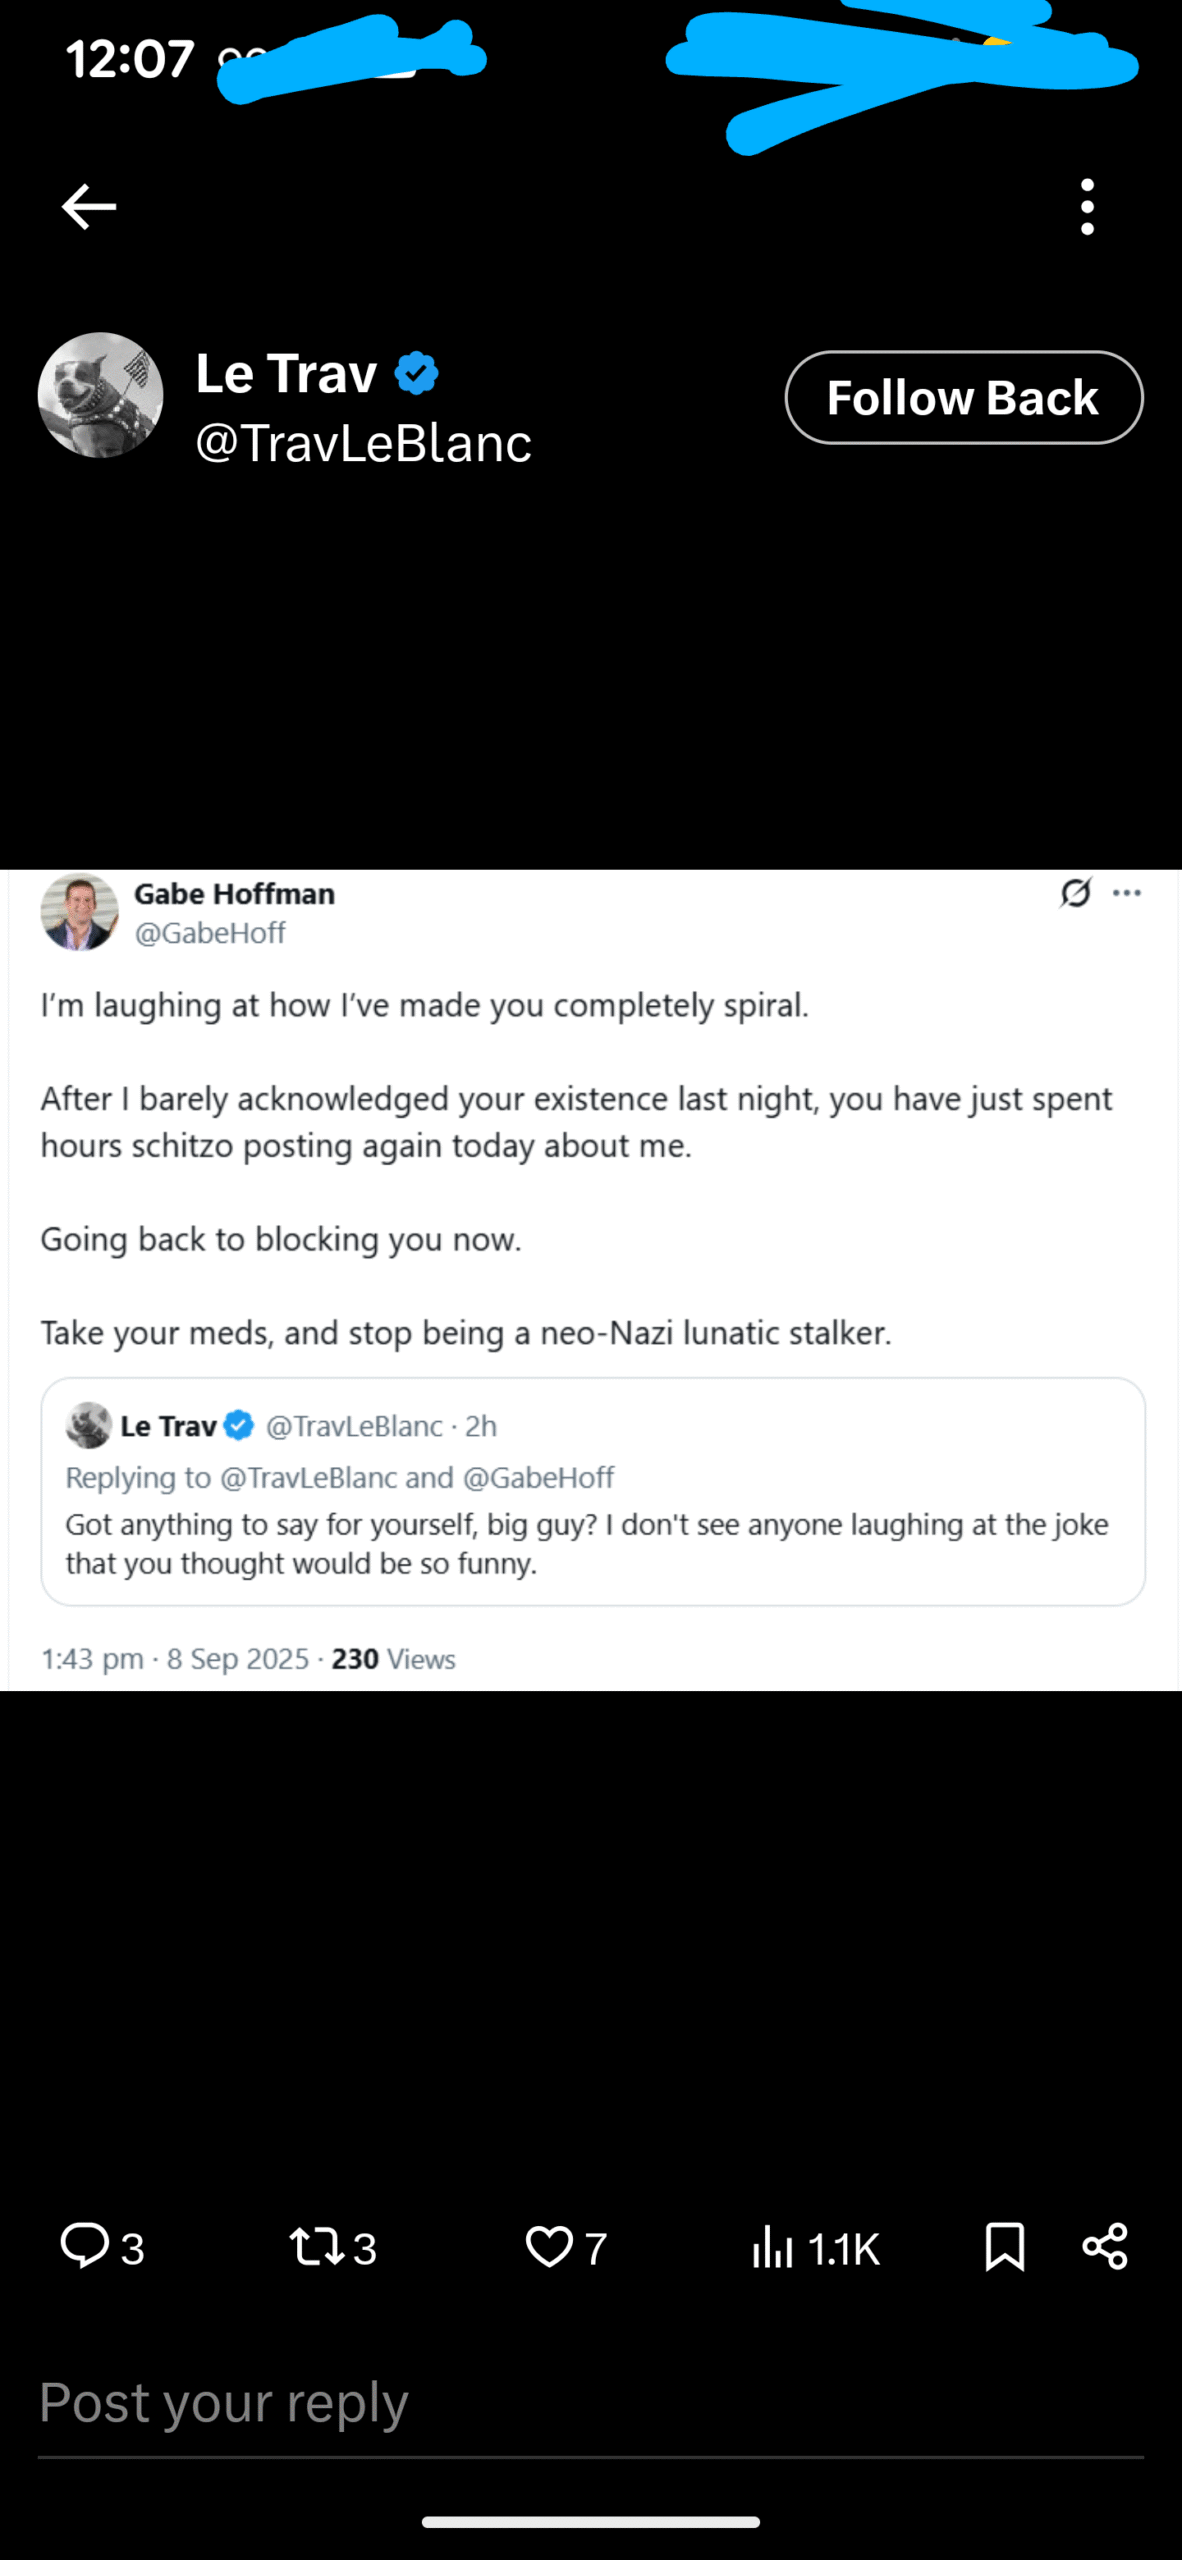Open the @TravLeBlanc handle
Screen dimensions: 1182x2560
364,442
